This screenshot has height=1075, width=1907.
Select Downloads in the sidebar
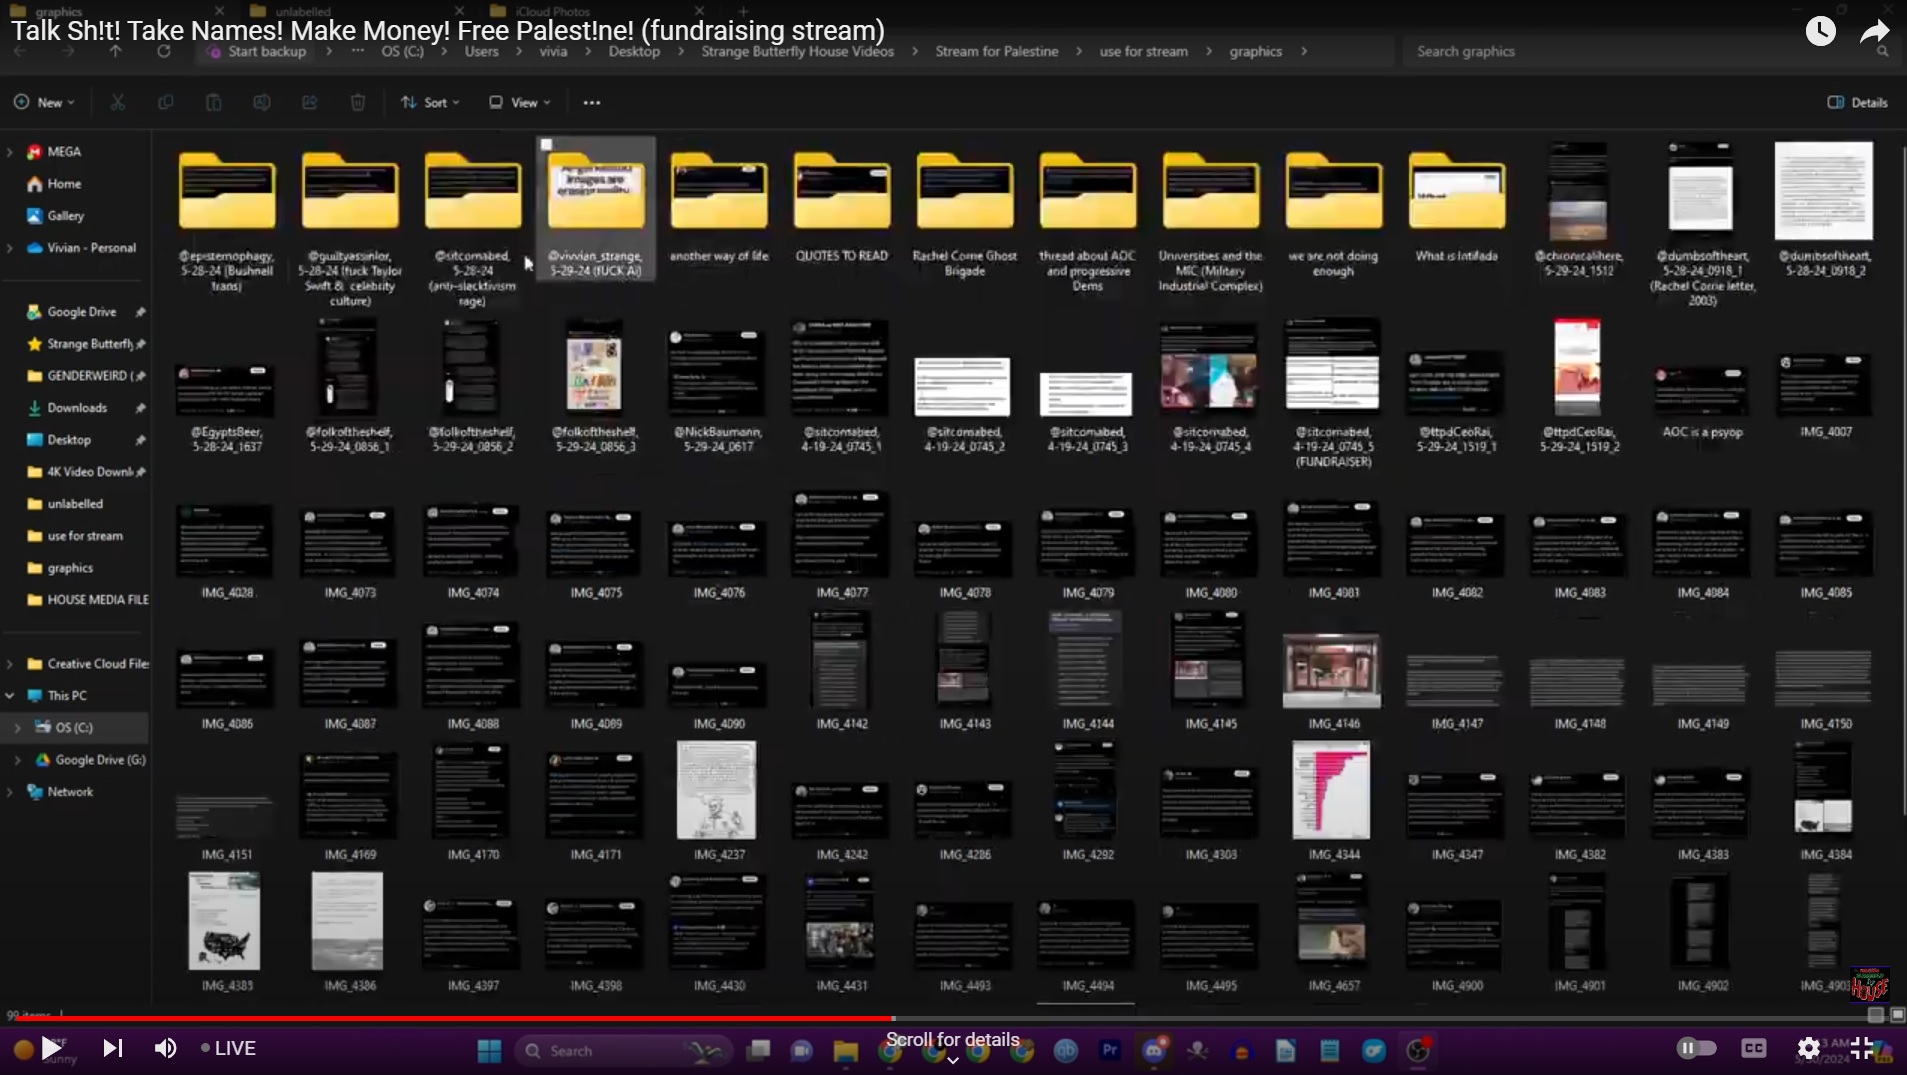[76, 407]
